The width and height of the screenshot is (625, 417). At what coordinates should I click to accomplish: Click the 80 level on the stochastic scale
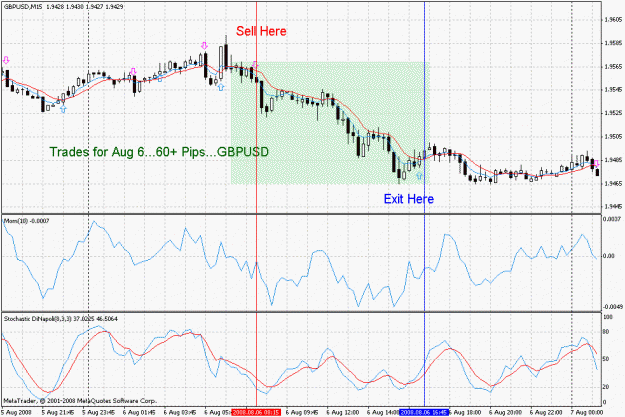[606, 332]
